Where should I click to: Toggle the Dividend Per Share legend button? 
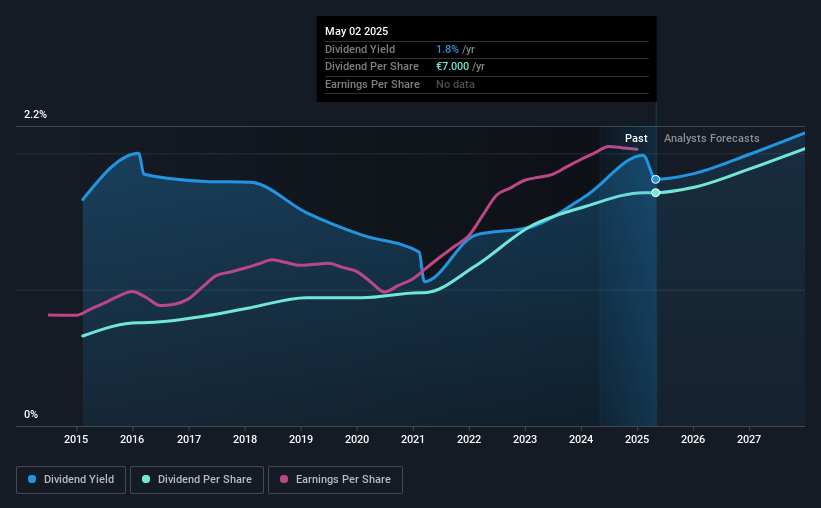(197, 480)
